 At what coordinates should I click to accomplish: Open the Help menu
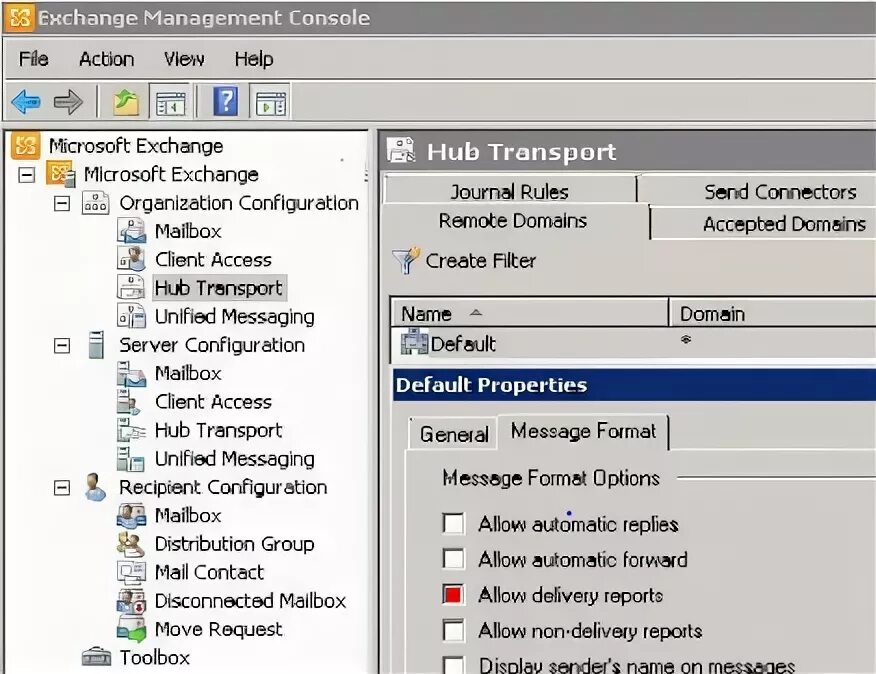coord(254,59)
